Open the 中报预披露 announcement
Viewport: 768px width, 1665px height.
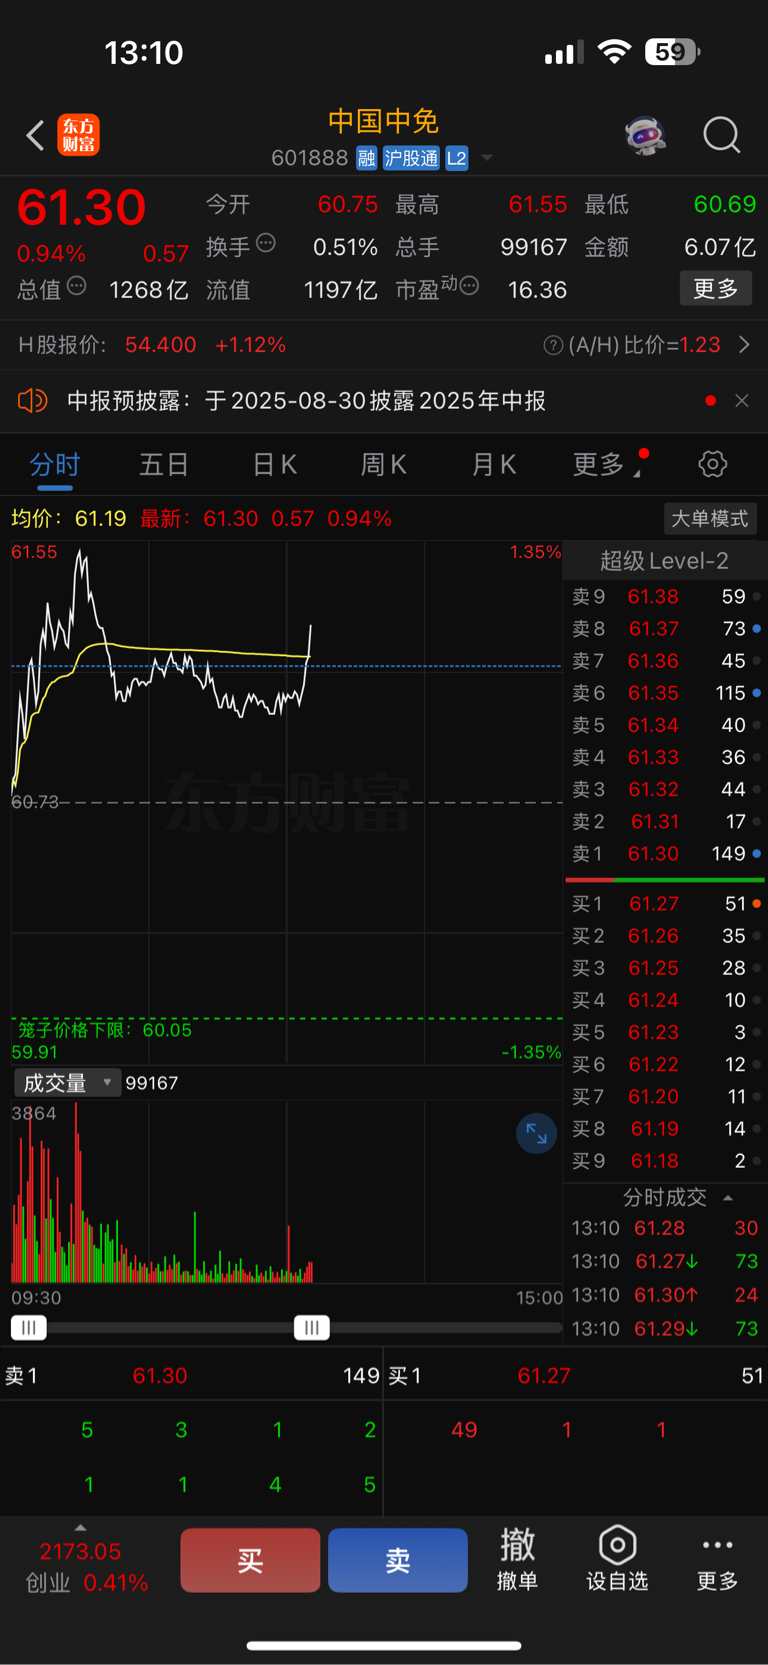pyautogui.click(x=306, y=401)
